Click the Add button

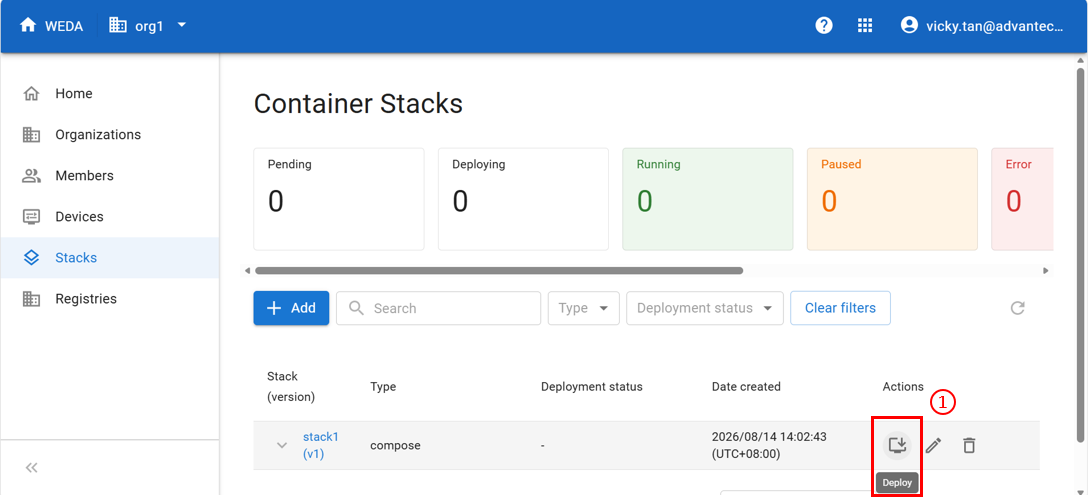(291, 308)
